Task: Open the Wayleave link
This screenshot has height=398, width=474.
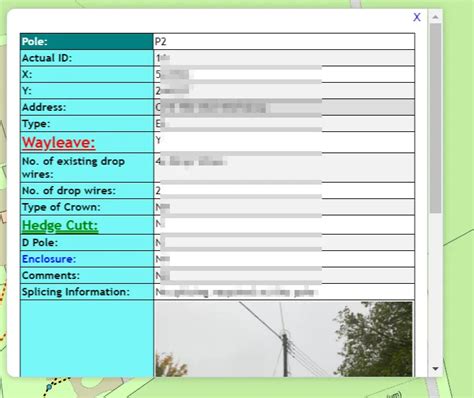Action: [59, 143]
